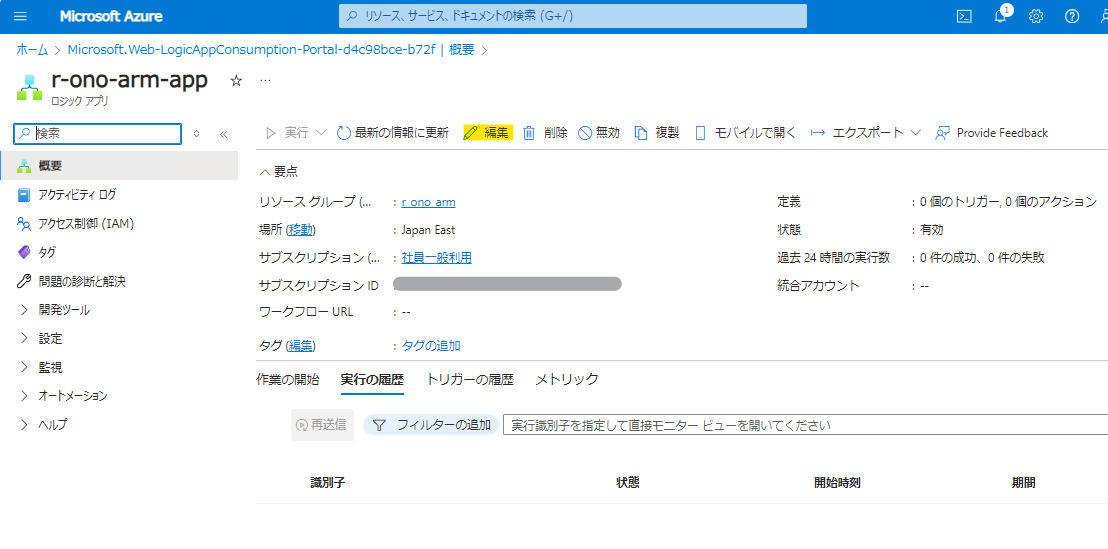This screenshot has width=1108, height=549.
Task: Open the help question mark menu
Action: point(1072,16)
